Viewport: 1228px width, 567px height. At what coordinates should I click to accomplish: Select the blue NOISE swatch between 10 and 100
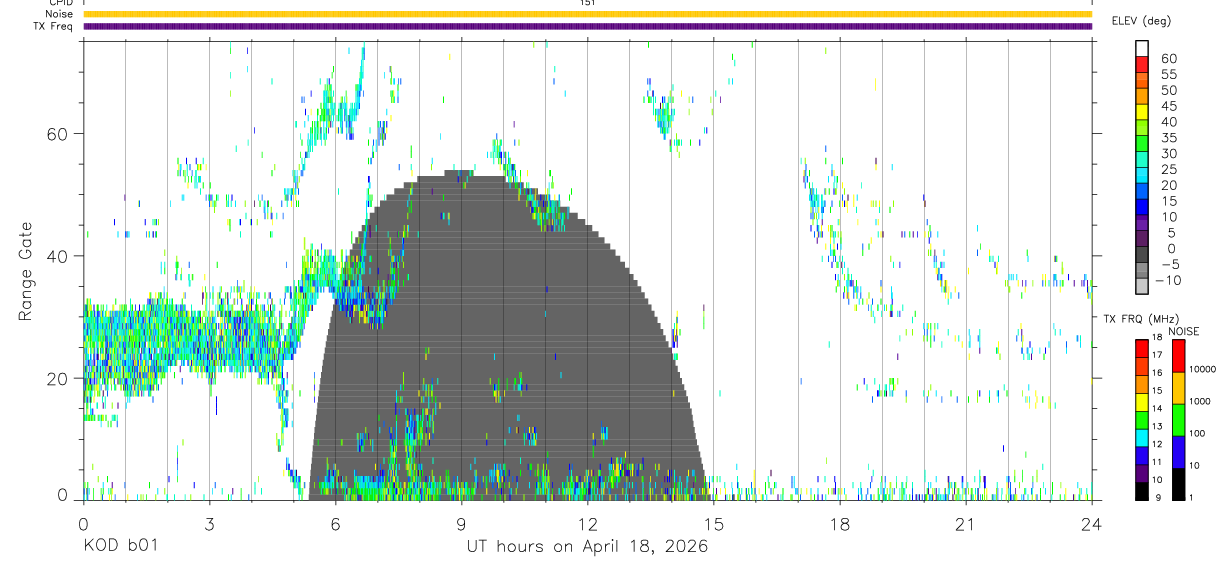tap(1178, 452)
